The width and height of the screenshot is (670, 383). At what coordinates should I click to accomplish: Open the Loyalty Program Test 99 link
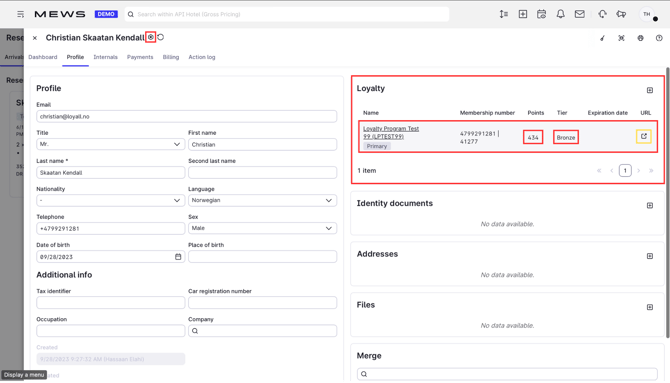pyautogui.click(x=391, y=133)
